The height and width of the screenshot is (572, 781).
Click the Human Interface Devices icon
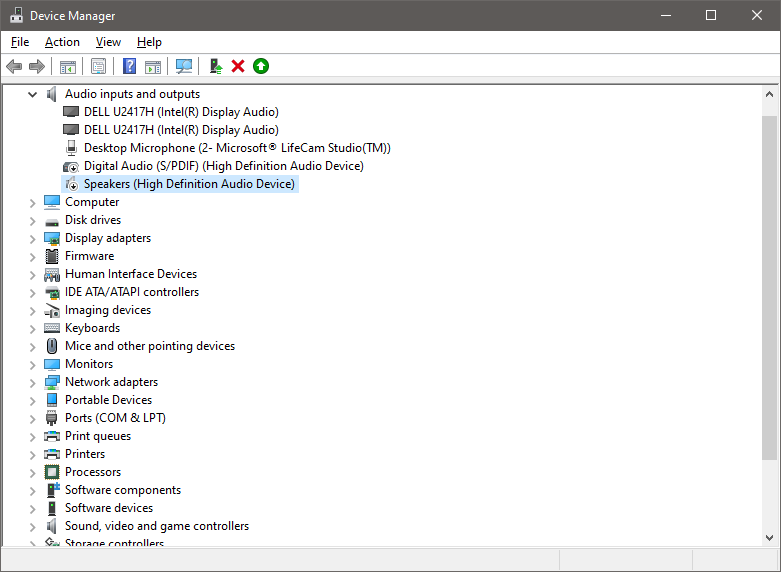[x=52, y=274]
